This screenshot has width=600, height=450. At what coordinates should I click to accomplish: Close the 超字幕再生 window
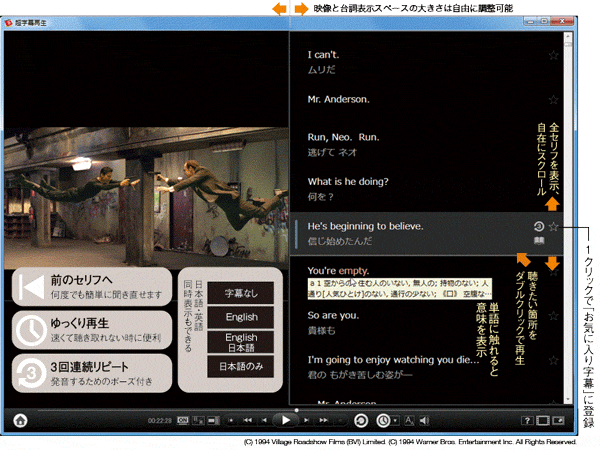point(562,21)
